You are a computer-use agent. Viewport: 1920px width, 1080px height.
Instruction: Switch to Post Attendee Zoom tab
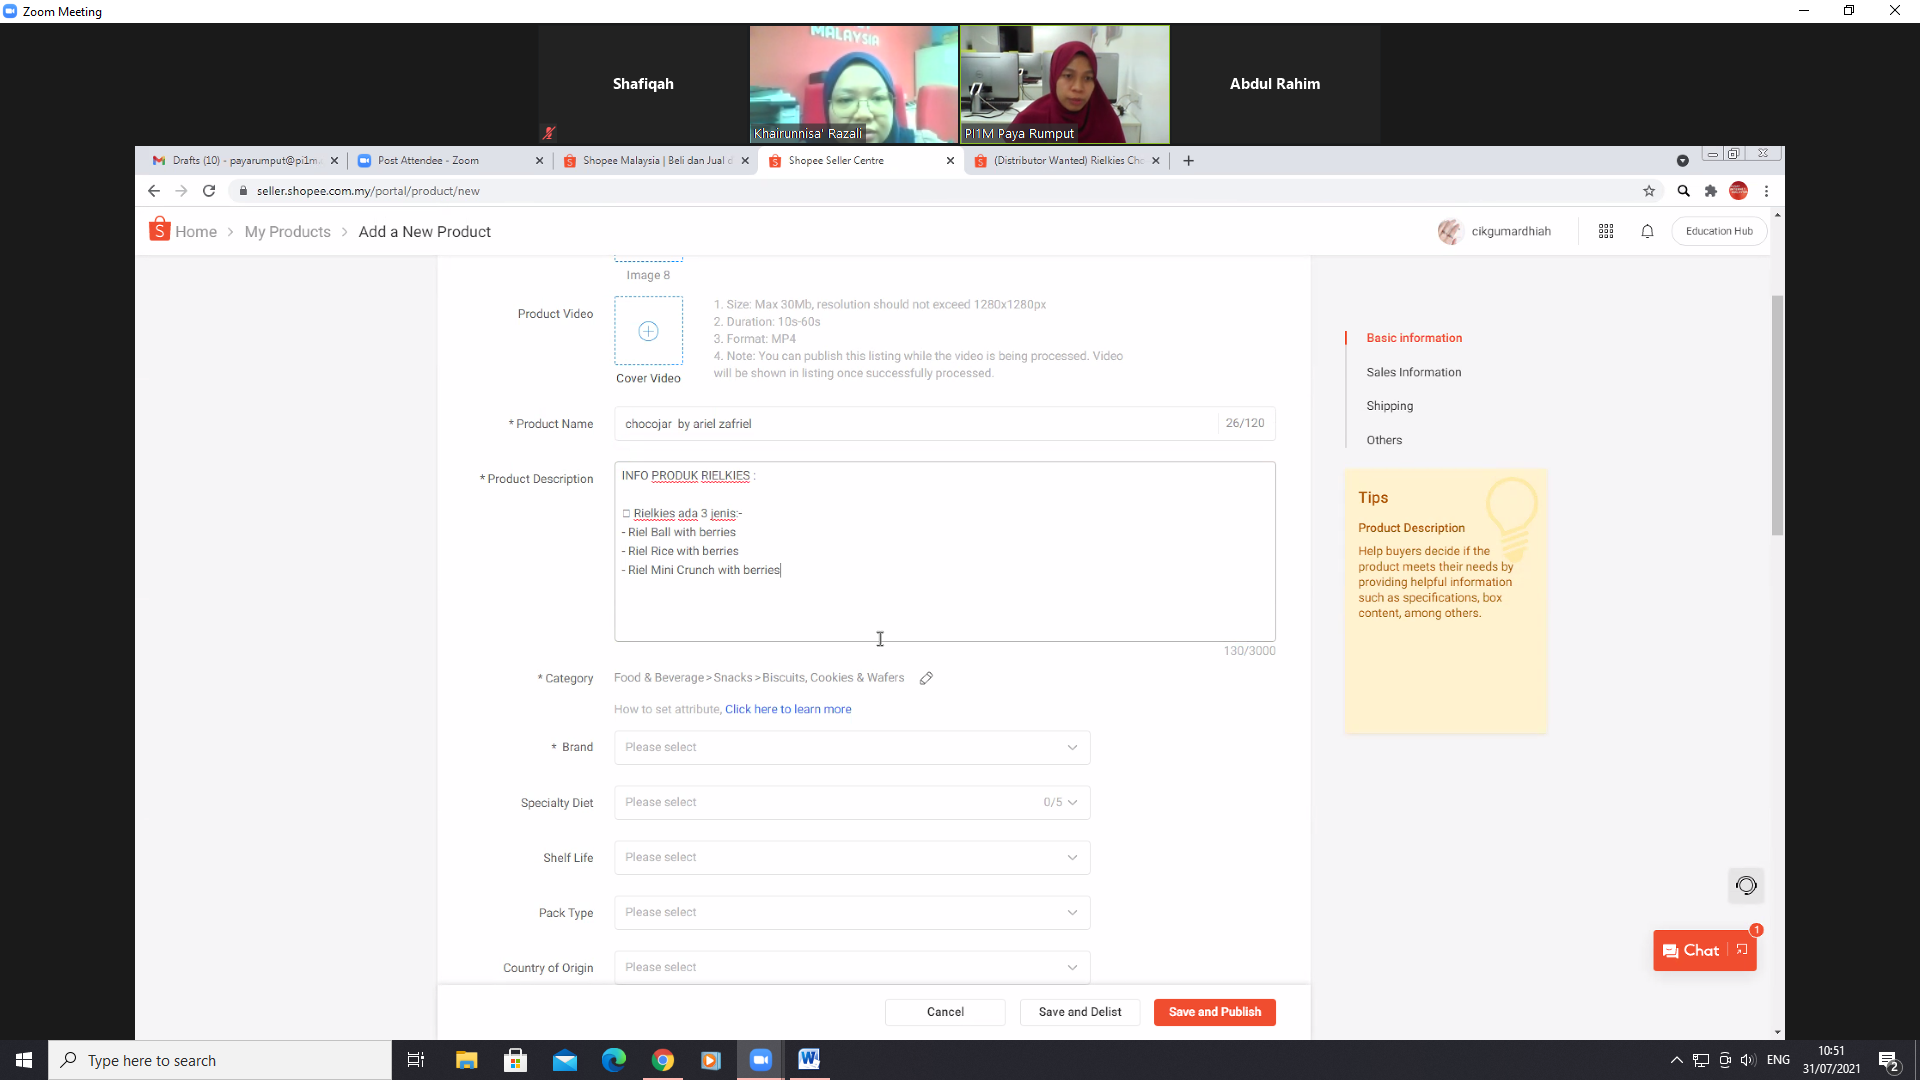[450, 160]
